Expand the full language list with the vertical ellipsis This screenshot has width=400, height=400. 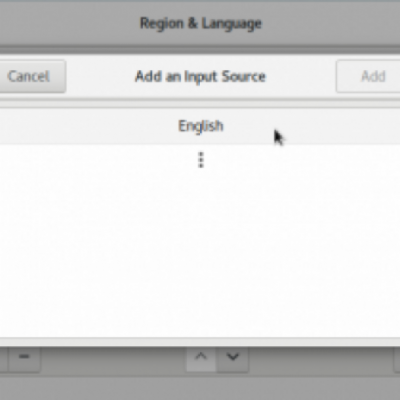[x=201, y=160]
